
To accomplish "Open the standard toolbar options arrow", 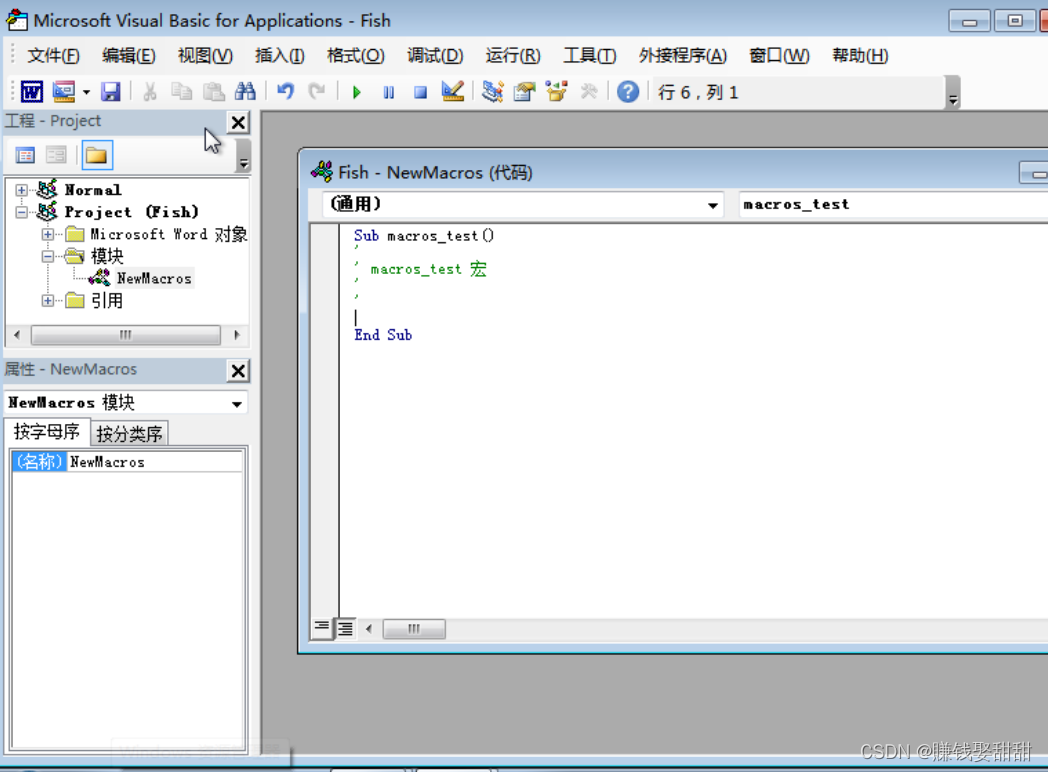I will 953,93.
